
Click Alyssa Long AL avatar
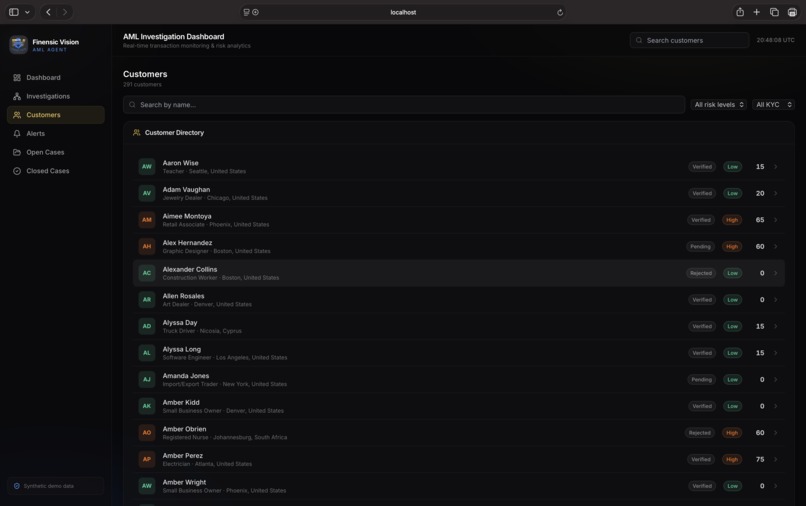tap(146, 353)
